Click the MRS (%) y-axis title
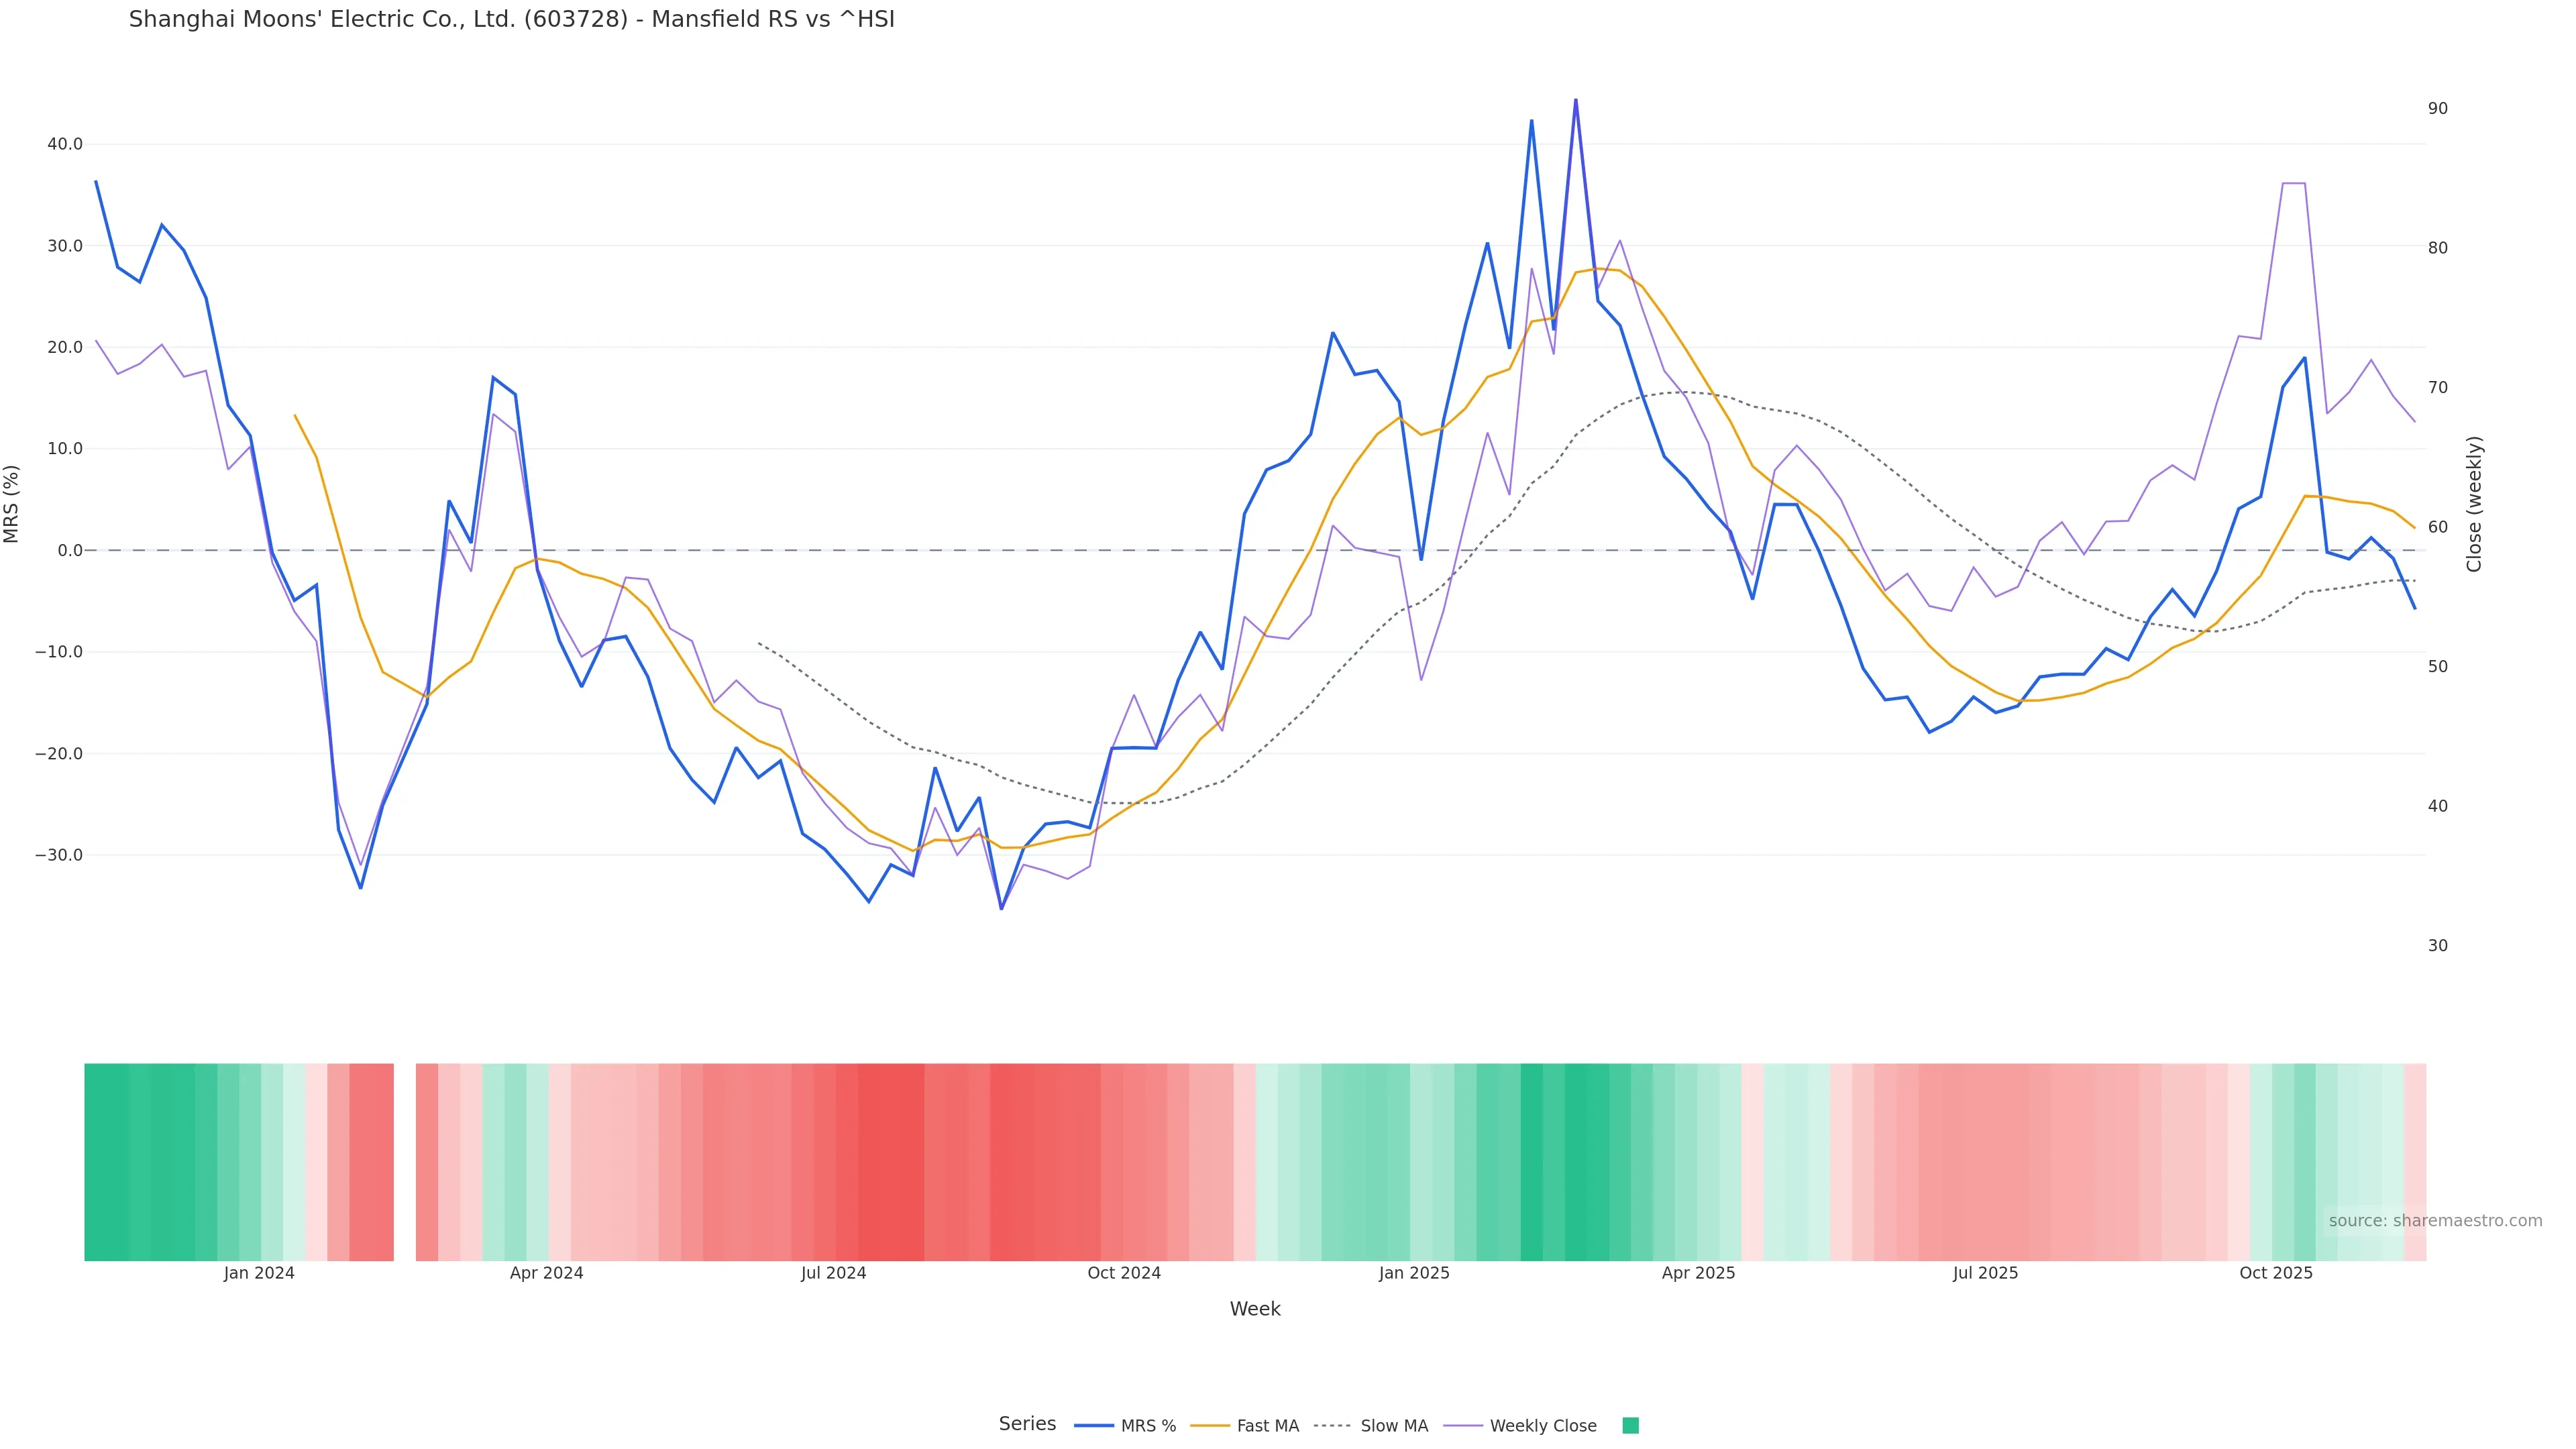 [x=12, y=504]
